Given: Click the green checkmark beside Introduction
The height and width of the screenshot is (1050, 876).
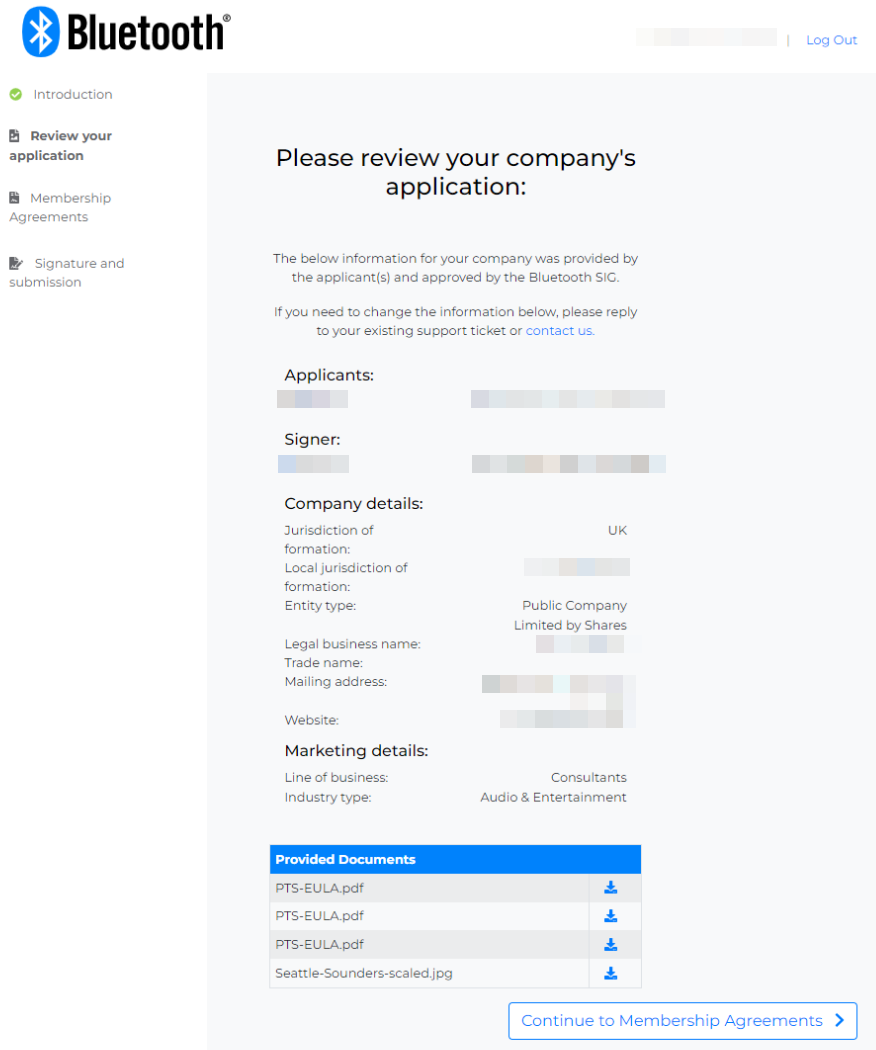Looking at the screenshot, I should click(x=17, y=94).
